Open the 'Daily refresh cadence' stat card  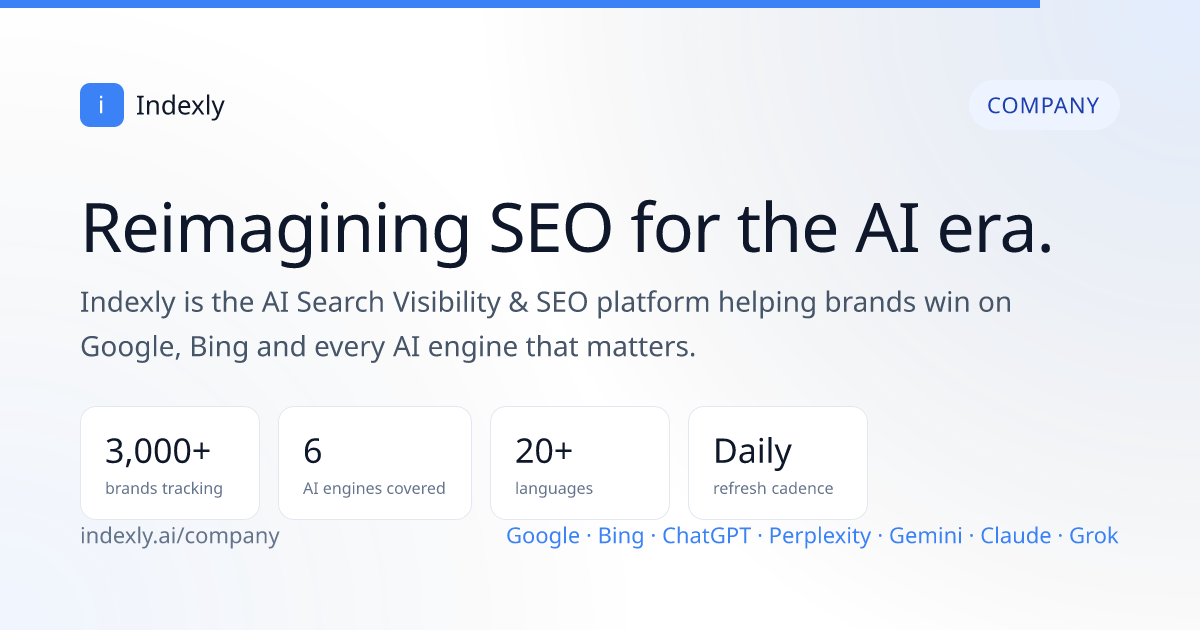coord(778,463)
